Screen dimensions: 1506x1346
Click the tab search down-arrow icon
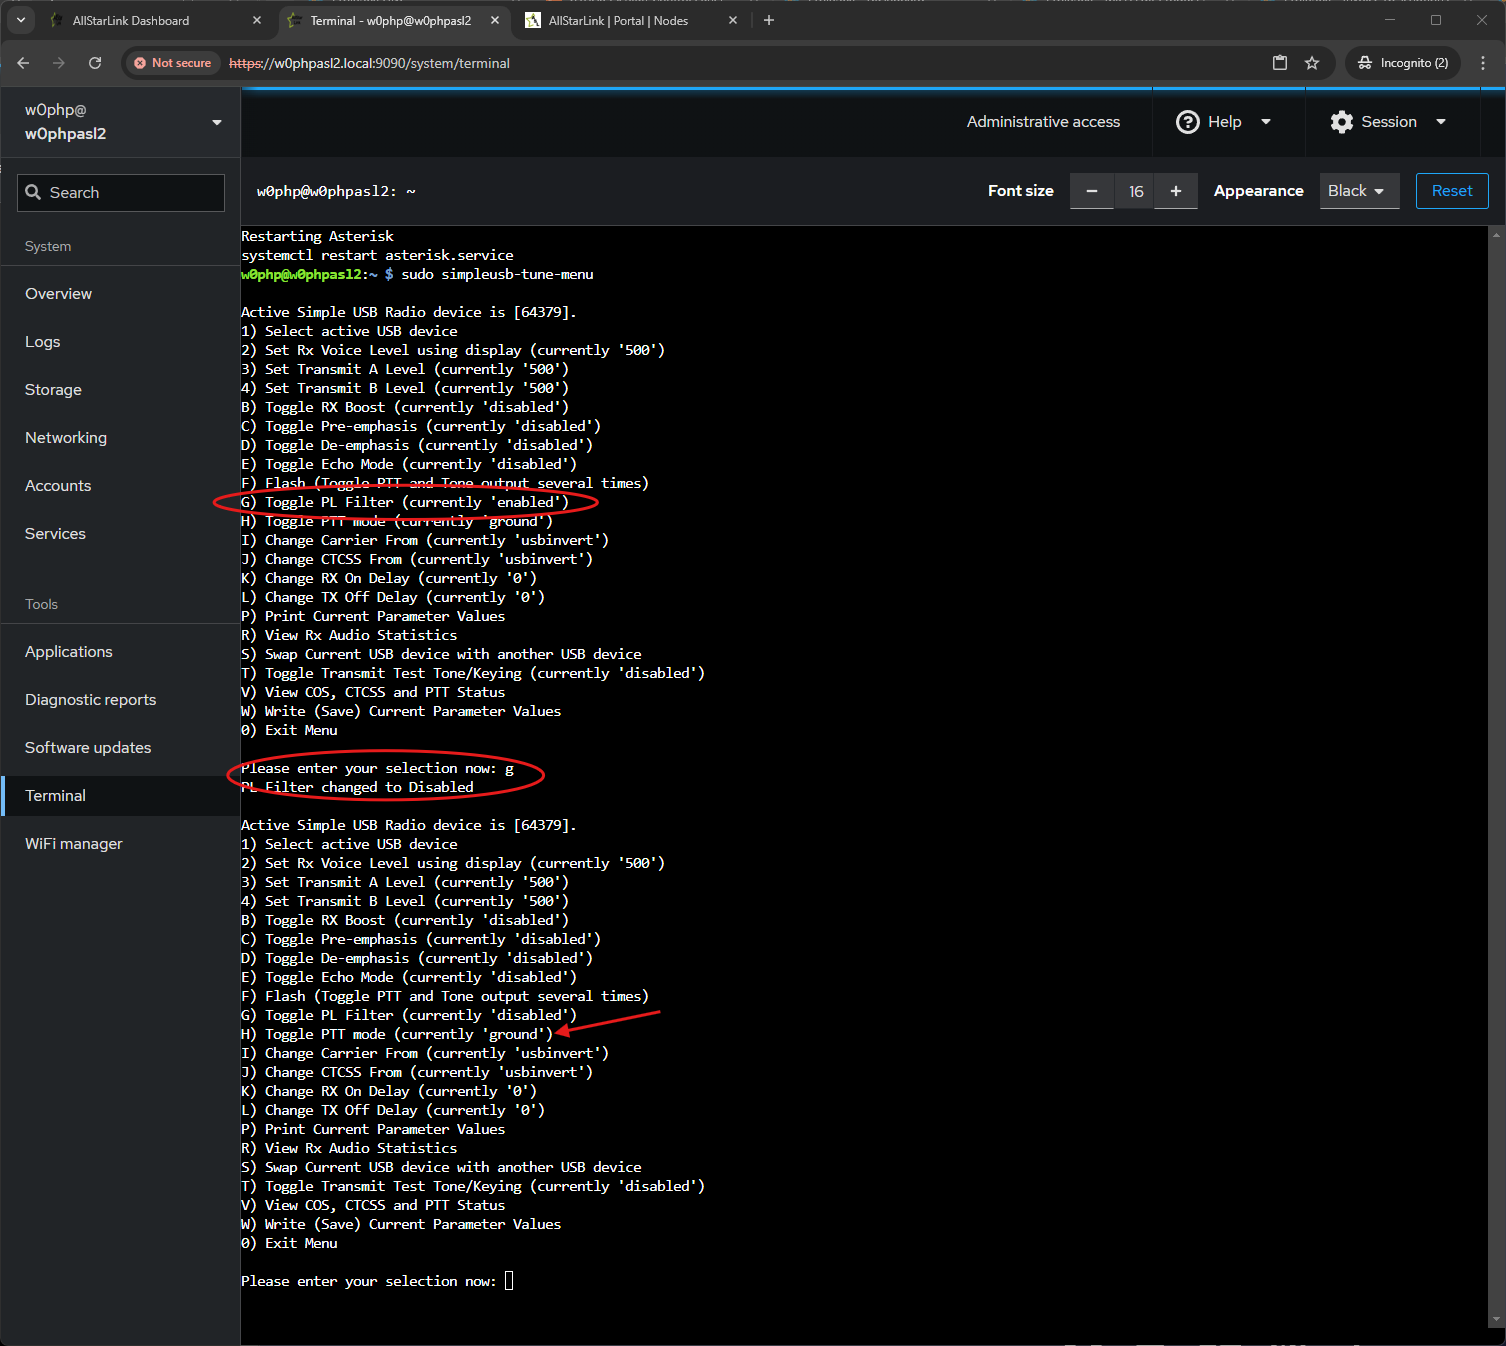click(x=20, y=20)
